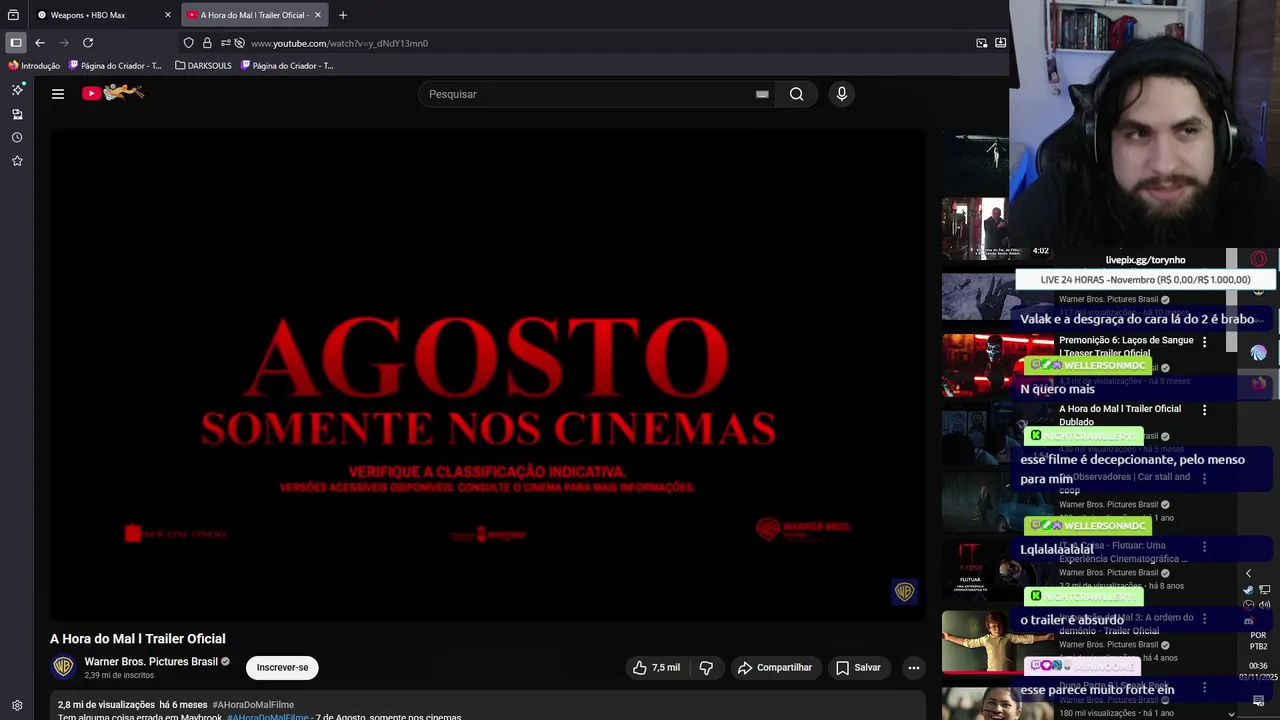The height and width of the screenshot is (720, 1280).
Task: Open the tracking protection shield panel
Action: (x=188, y=43)
